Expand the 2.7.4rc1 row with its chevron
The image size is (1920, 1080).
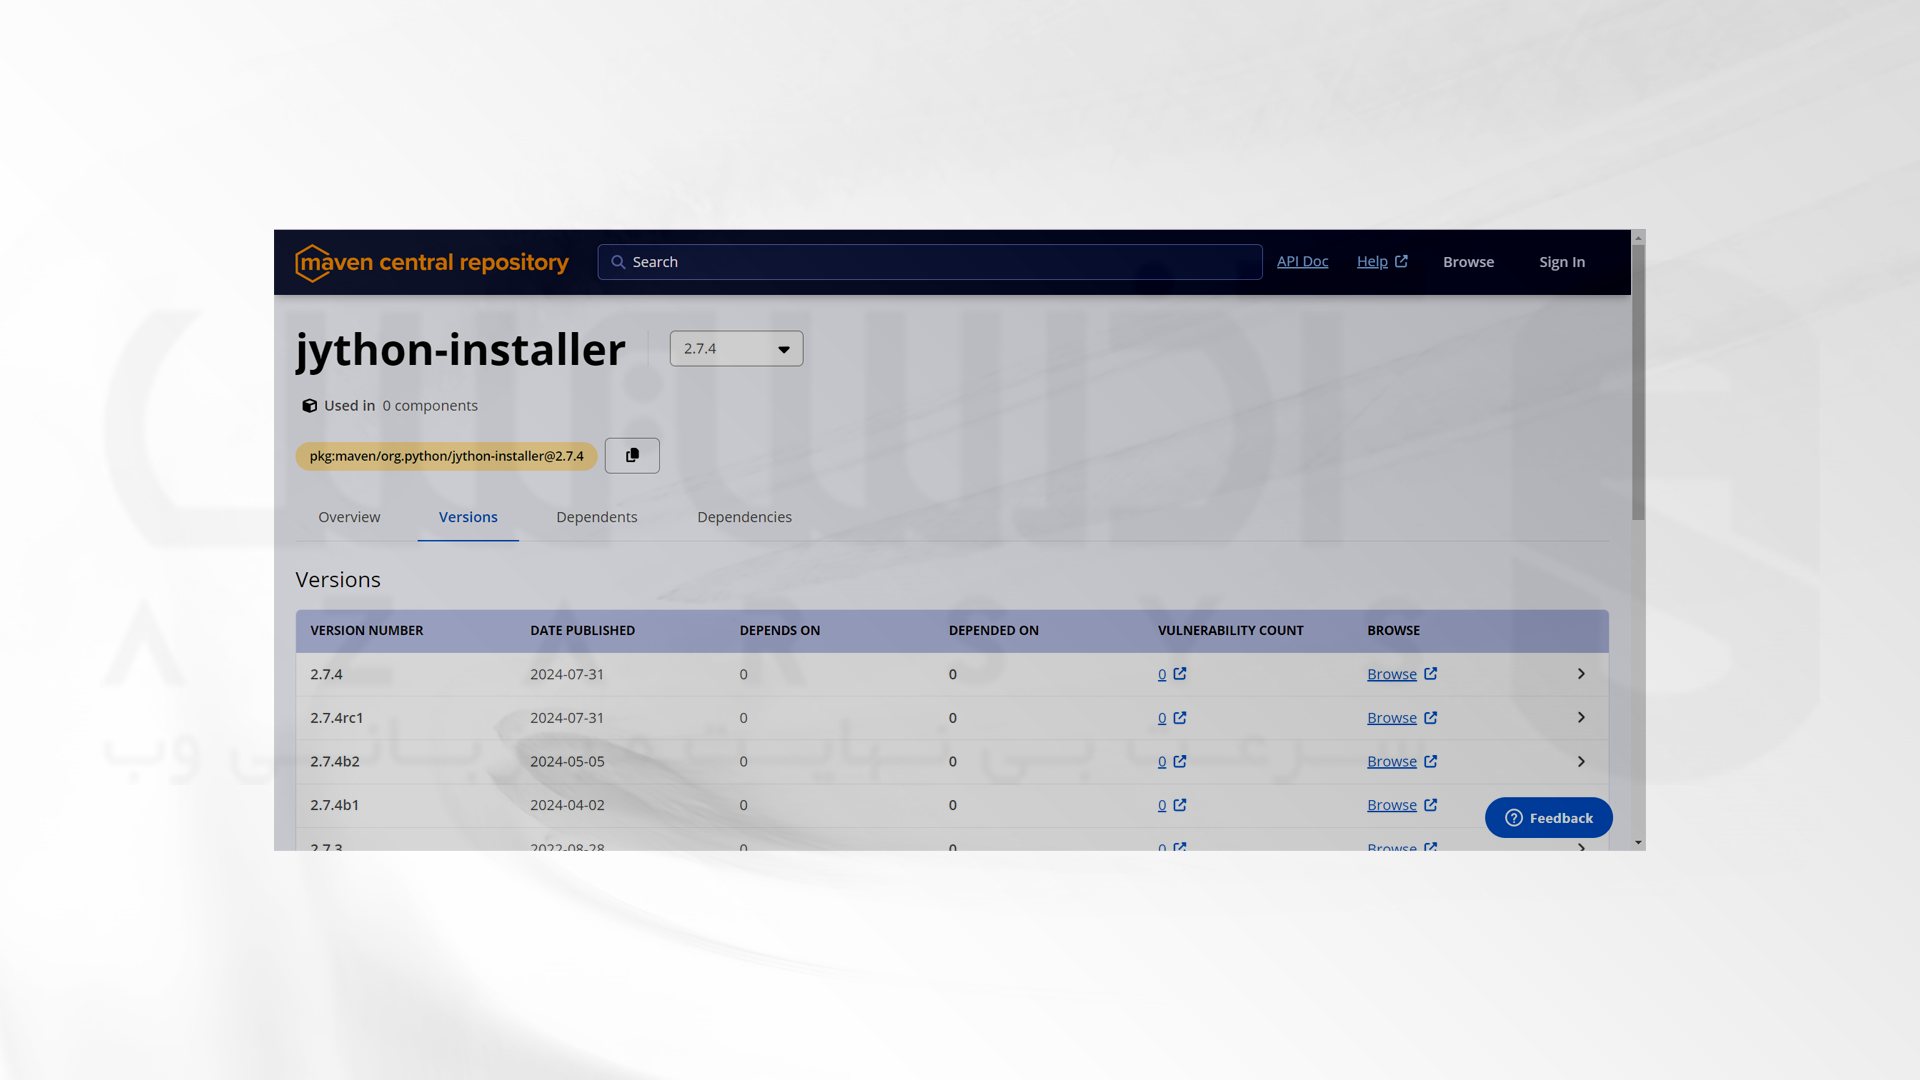(x=1581, y=718)
